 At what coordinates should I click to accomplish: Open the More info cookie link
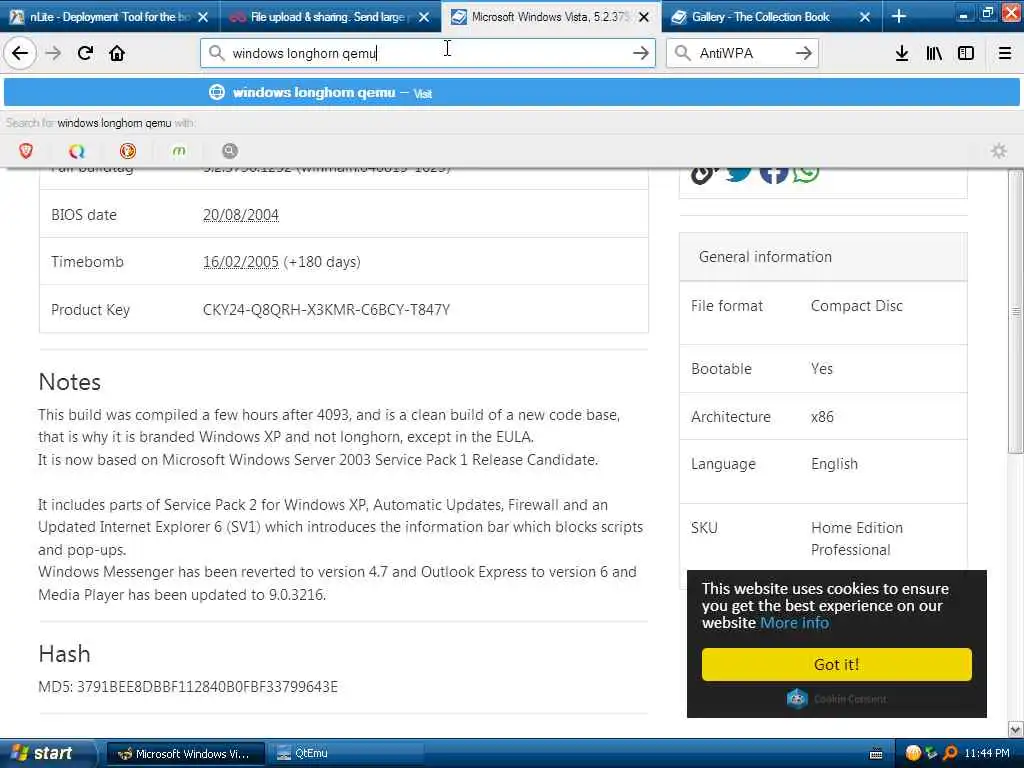794,623
